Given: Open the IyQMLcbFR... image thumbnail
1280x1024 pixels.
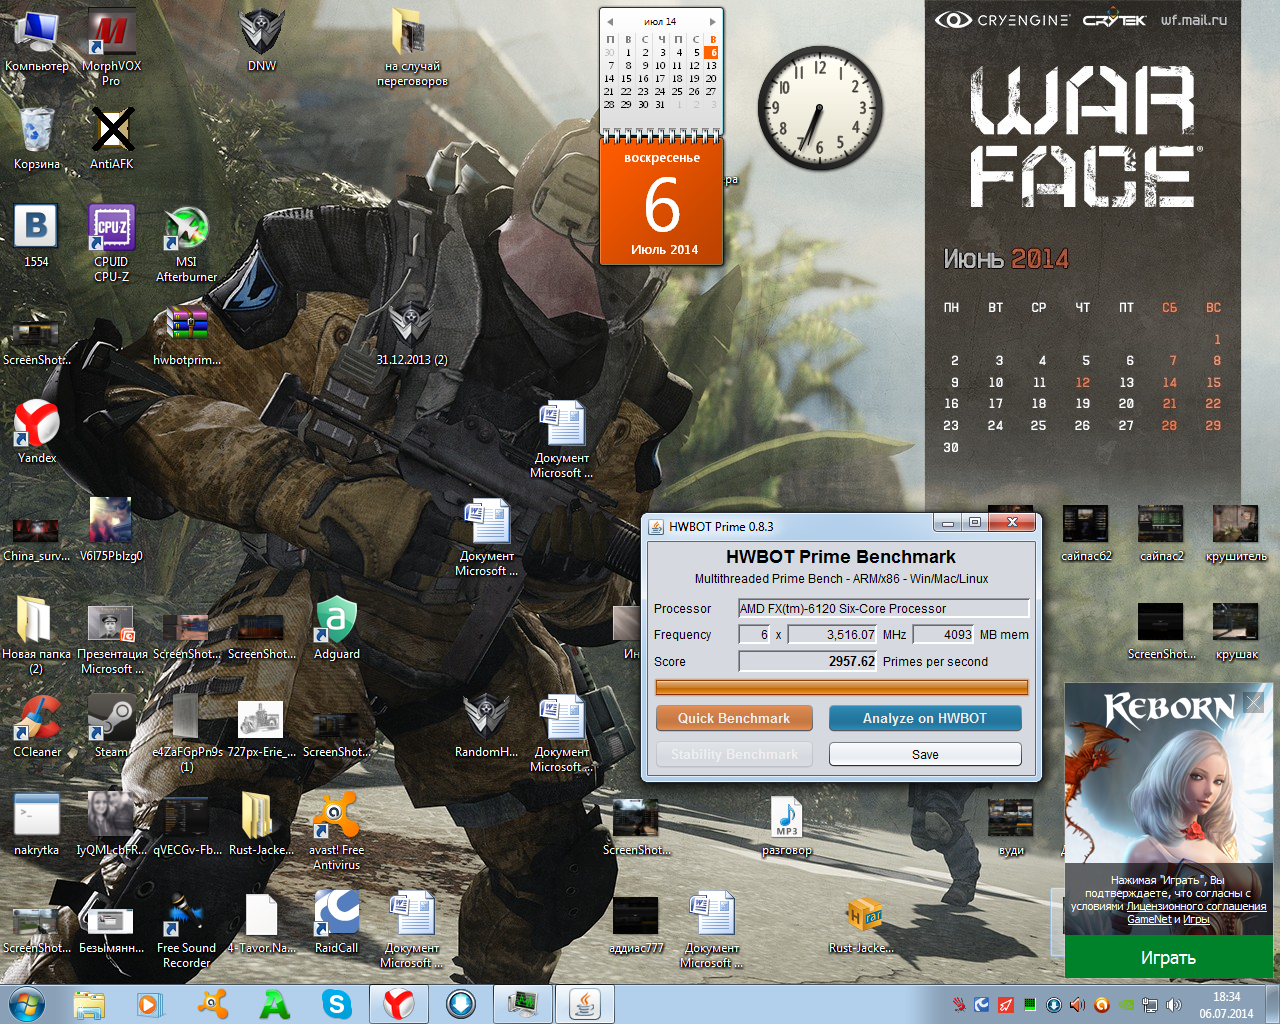Looking at the screenshot, I should (111, 824).
